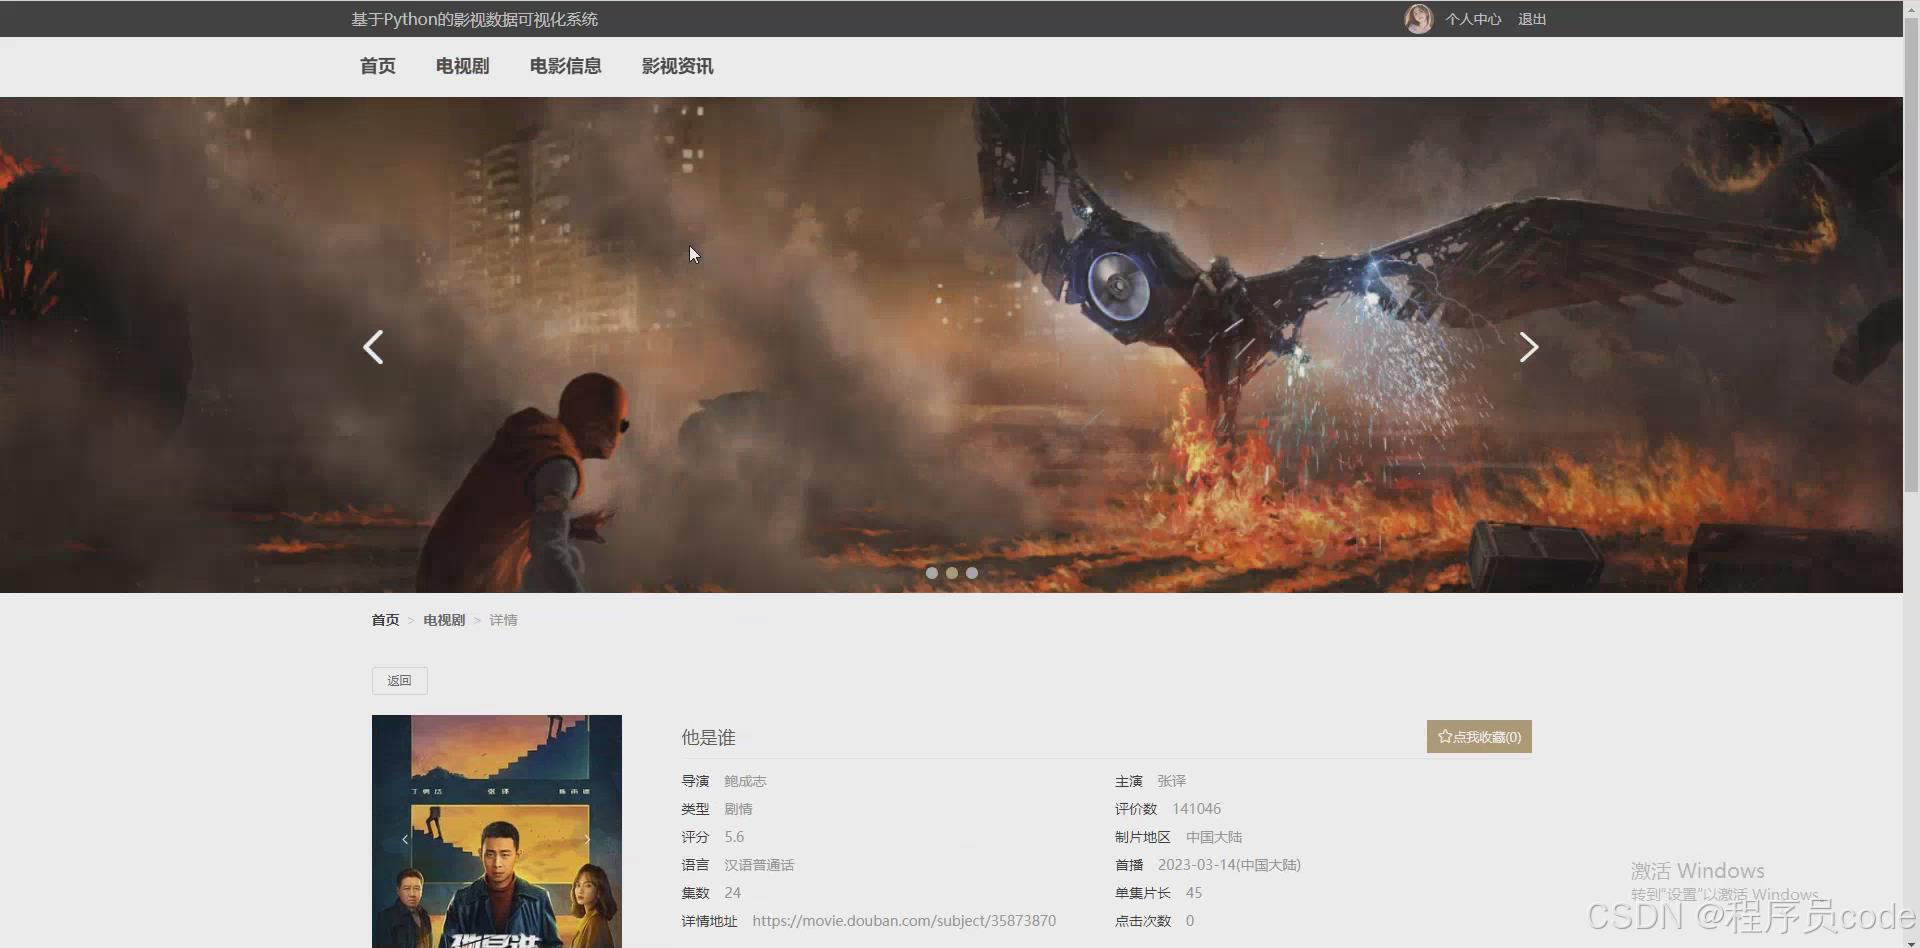The width and height of the screenshot is (1920, 948).
Task: Open the 电影信息 navigation menu item
Action: tap(566, 66)
